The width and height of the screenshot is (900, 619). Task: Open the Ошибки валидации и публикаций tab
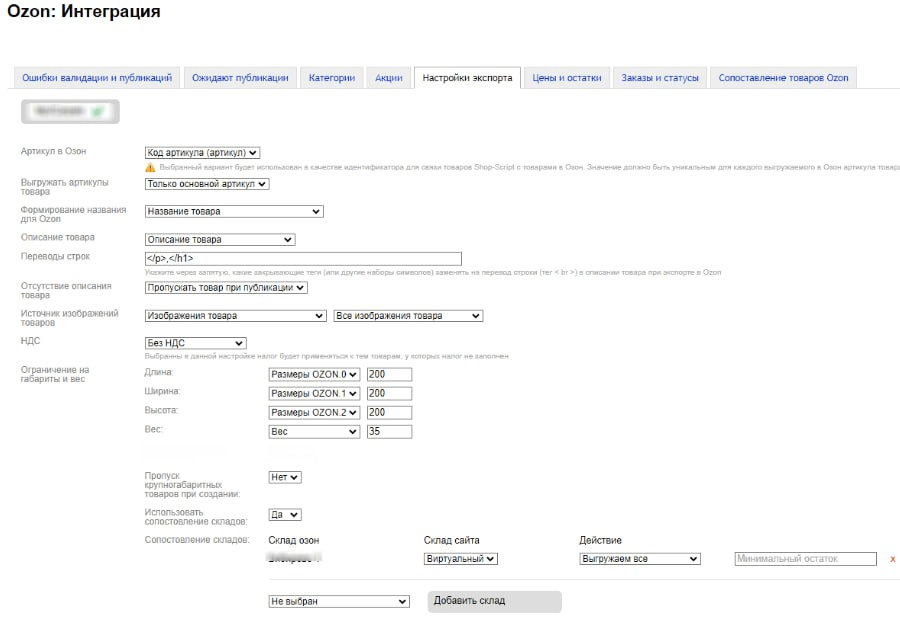coord(96,78)
